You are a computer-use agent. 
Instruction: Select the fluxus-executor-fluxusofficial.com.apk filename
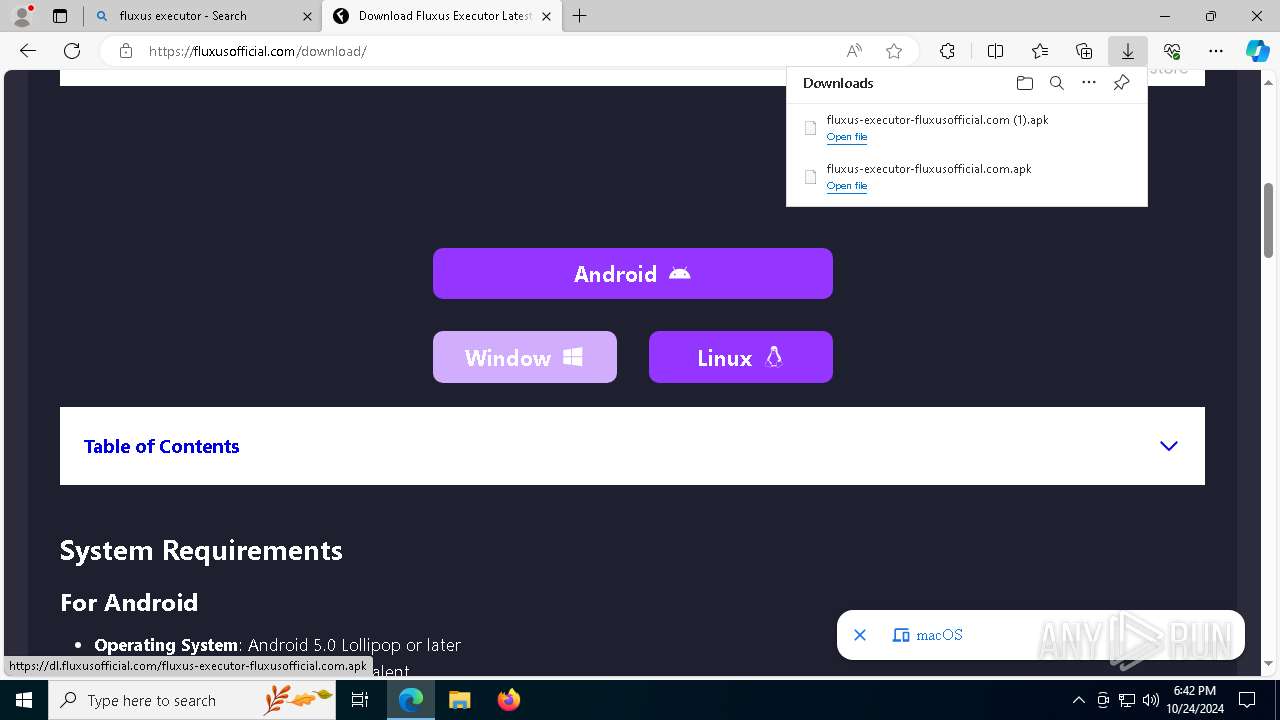click(x=929, y=169)
